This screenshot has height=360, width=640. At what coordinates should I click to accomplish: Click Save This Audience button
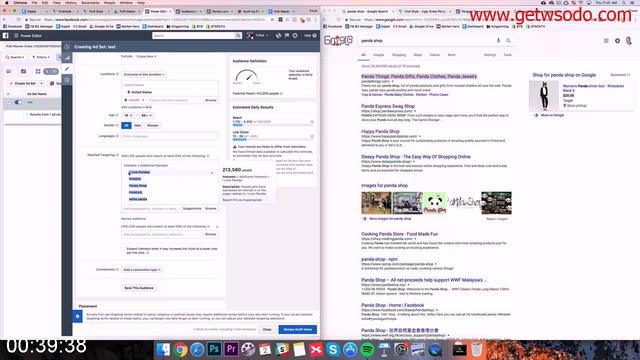click(139, 288)
